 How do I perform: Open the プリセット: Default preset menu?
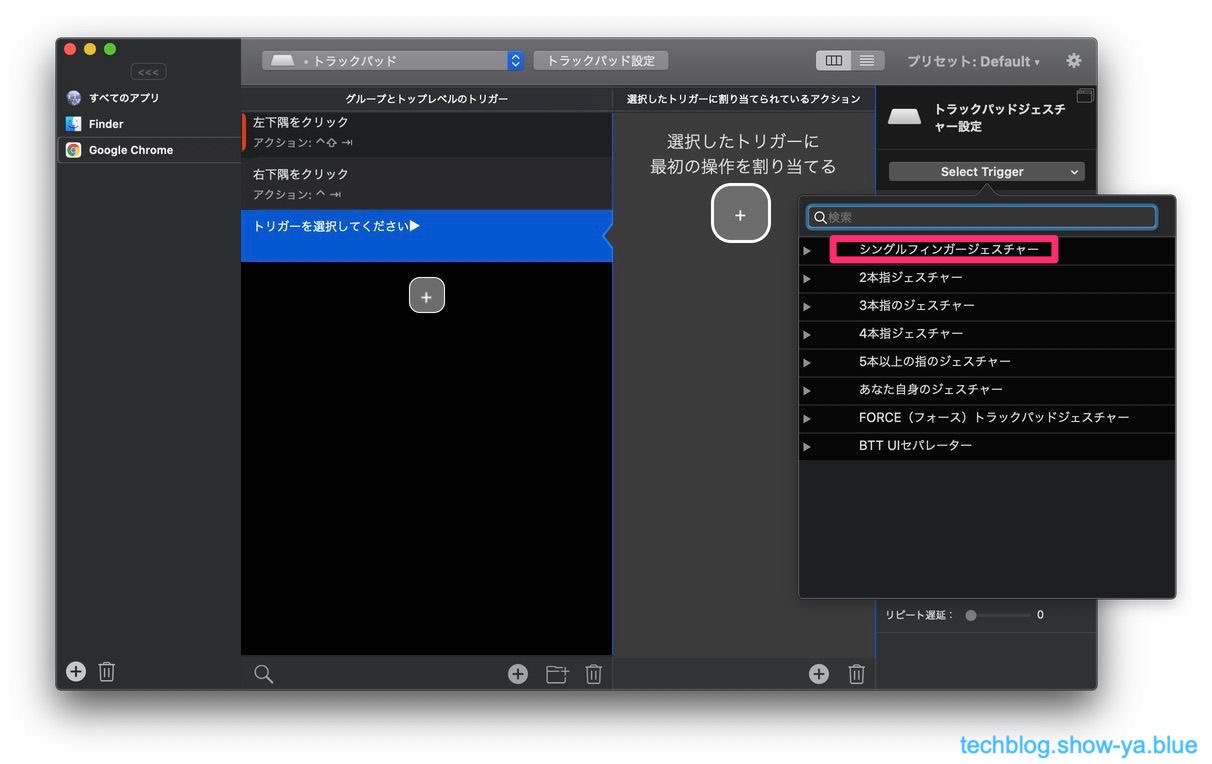(x=972, y=61)
